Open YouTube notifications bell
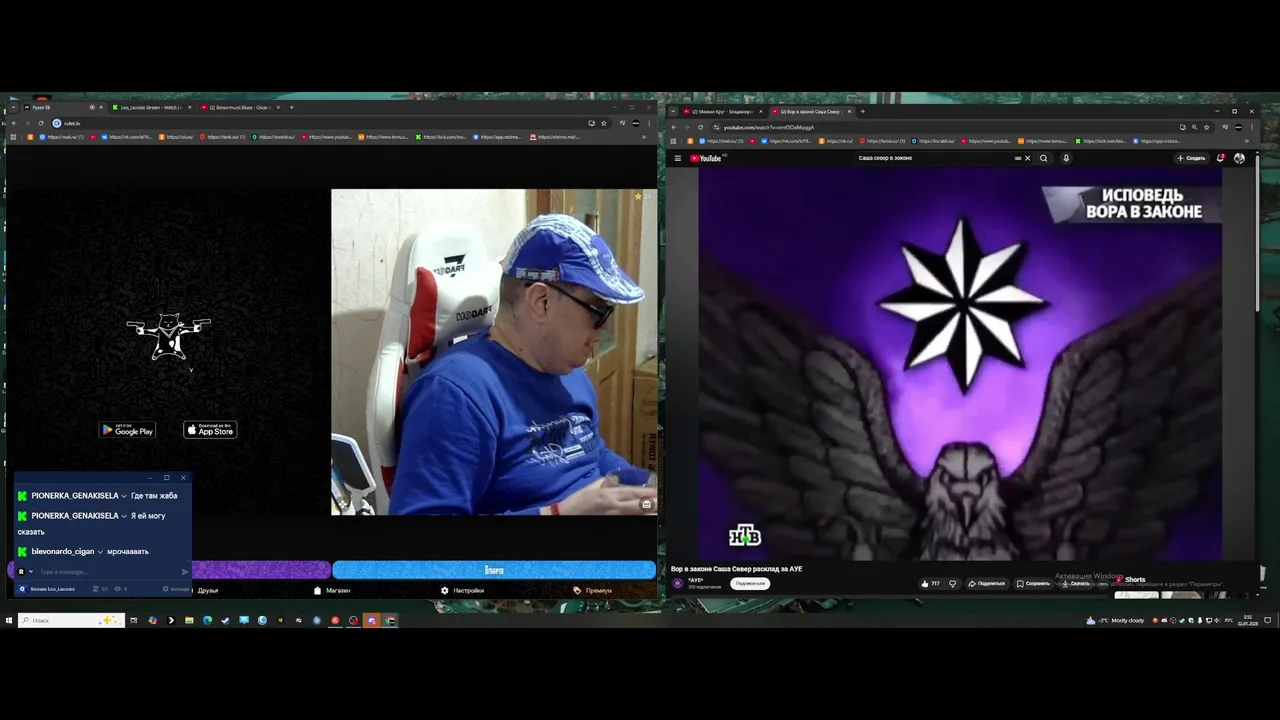Screen dimensions: 1280x720 (x=1221, y=158)
